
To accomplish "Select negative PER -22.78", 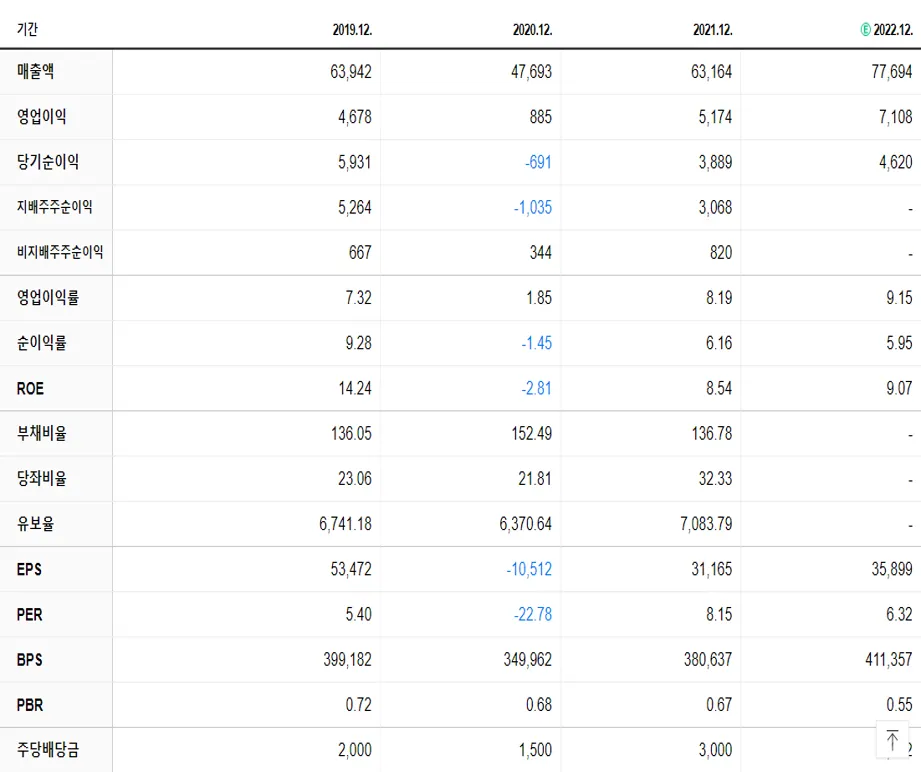I will click(x=533, y=615).
